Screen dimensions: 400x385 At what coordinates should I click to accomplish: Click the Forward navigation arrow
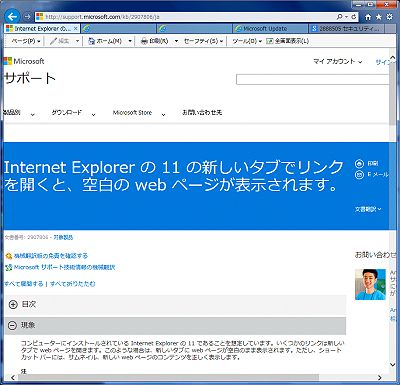[27, 17]
